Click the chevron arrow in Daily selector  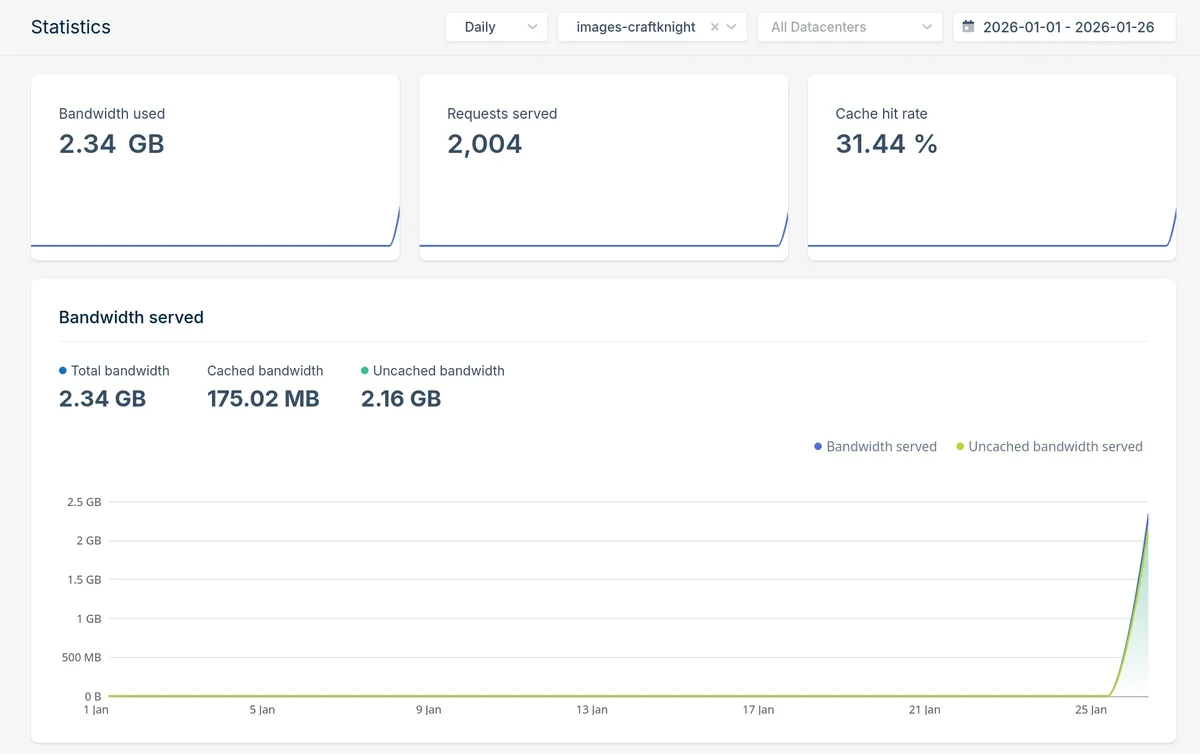pyautogui.click(x=532, y=27)
